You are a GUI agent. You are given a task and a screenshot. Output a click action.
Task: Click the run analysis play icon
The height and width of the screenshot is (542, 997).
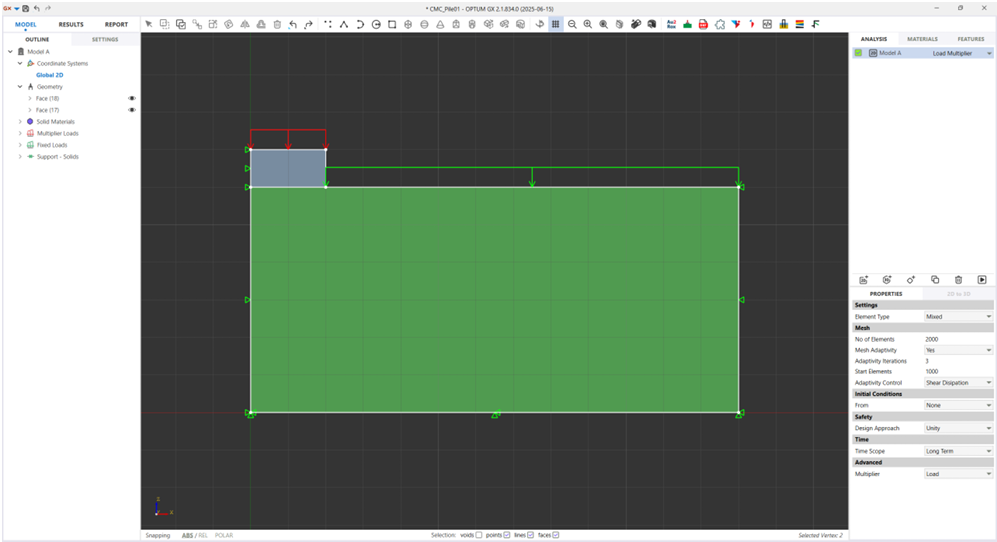tap(982, 280)
